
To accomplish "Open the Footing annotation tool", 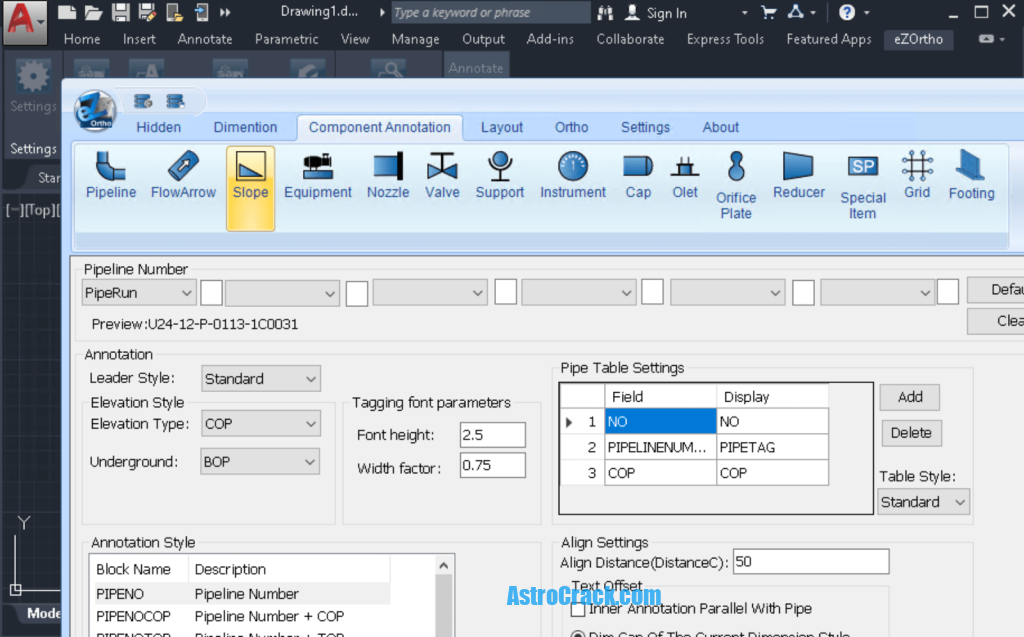I will click(971, 175).
